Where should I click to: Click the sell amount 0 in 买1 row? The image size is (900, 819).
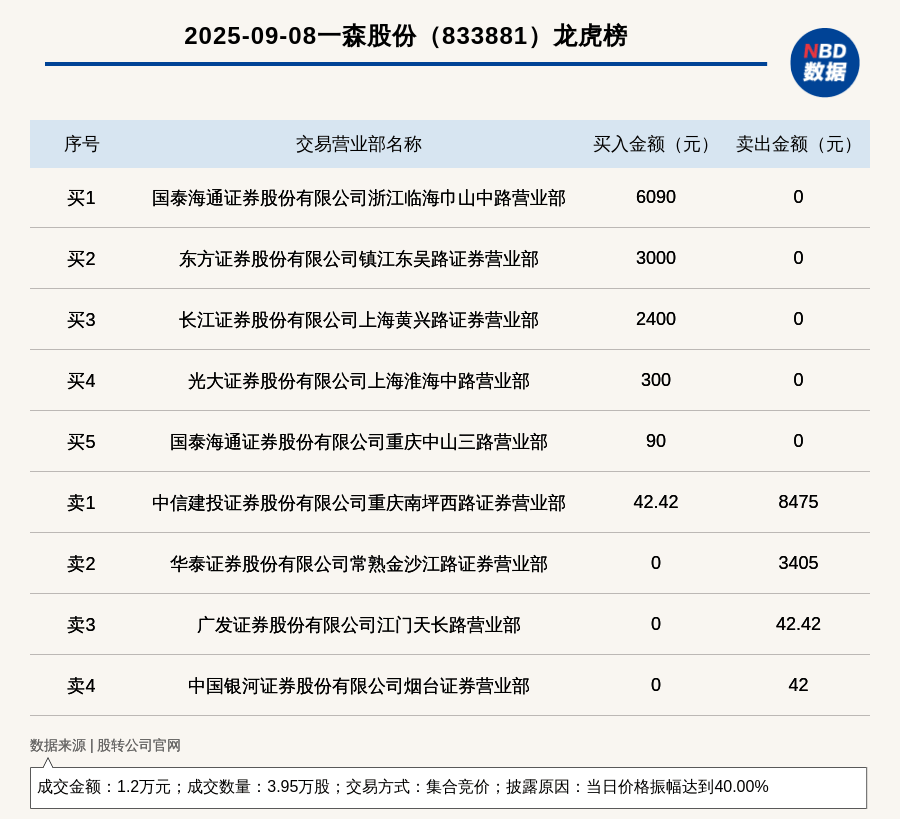click(798, 197)
